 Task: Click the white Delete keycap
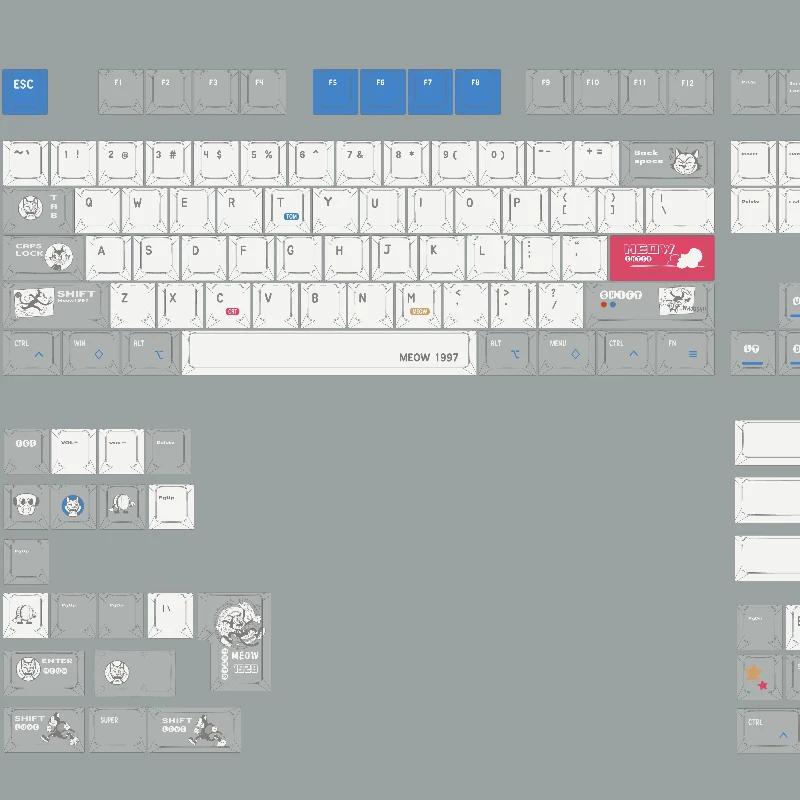pyautogui.click(x=753, y=211)
